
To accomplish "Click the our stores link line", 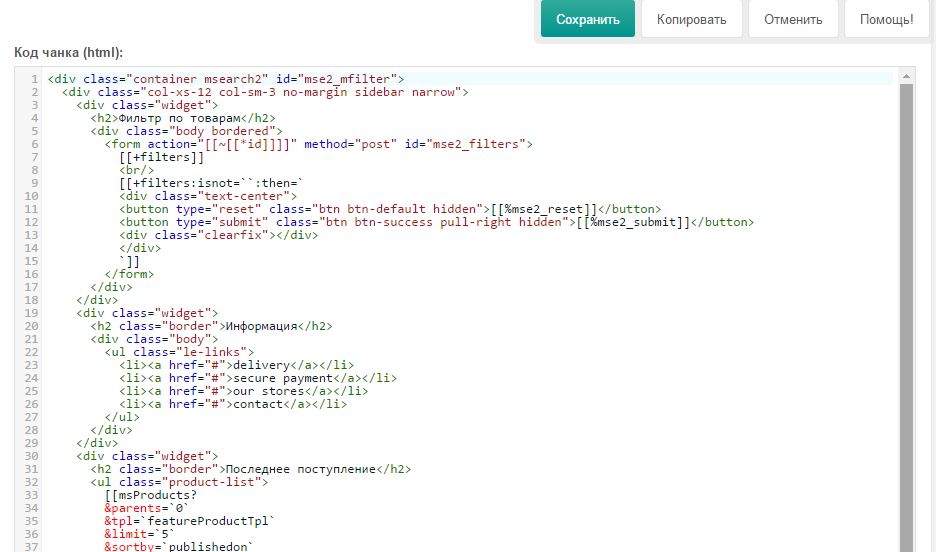I will coord(244,391).
